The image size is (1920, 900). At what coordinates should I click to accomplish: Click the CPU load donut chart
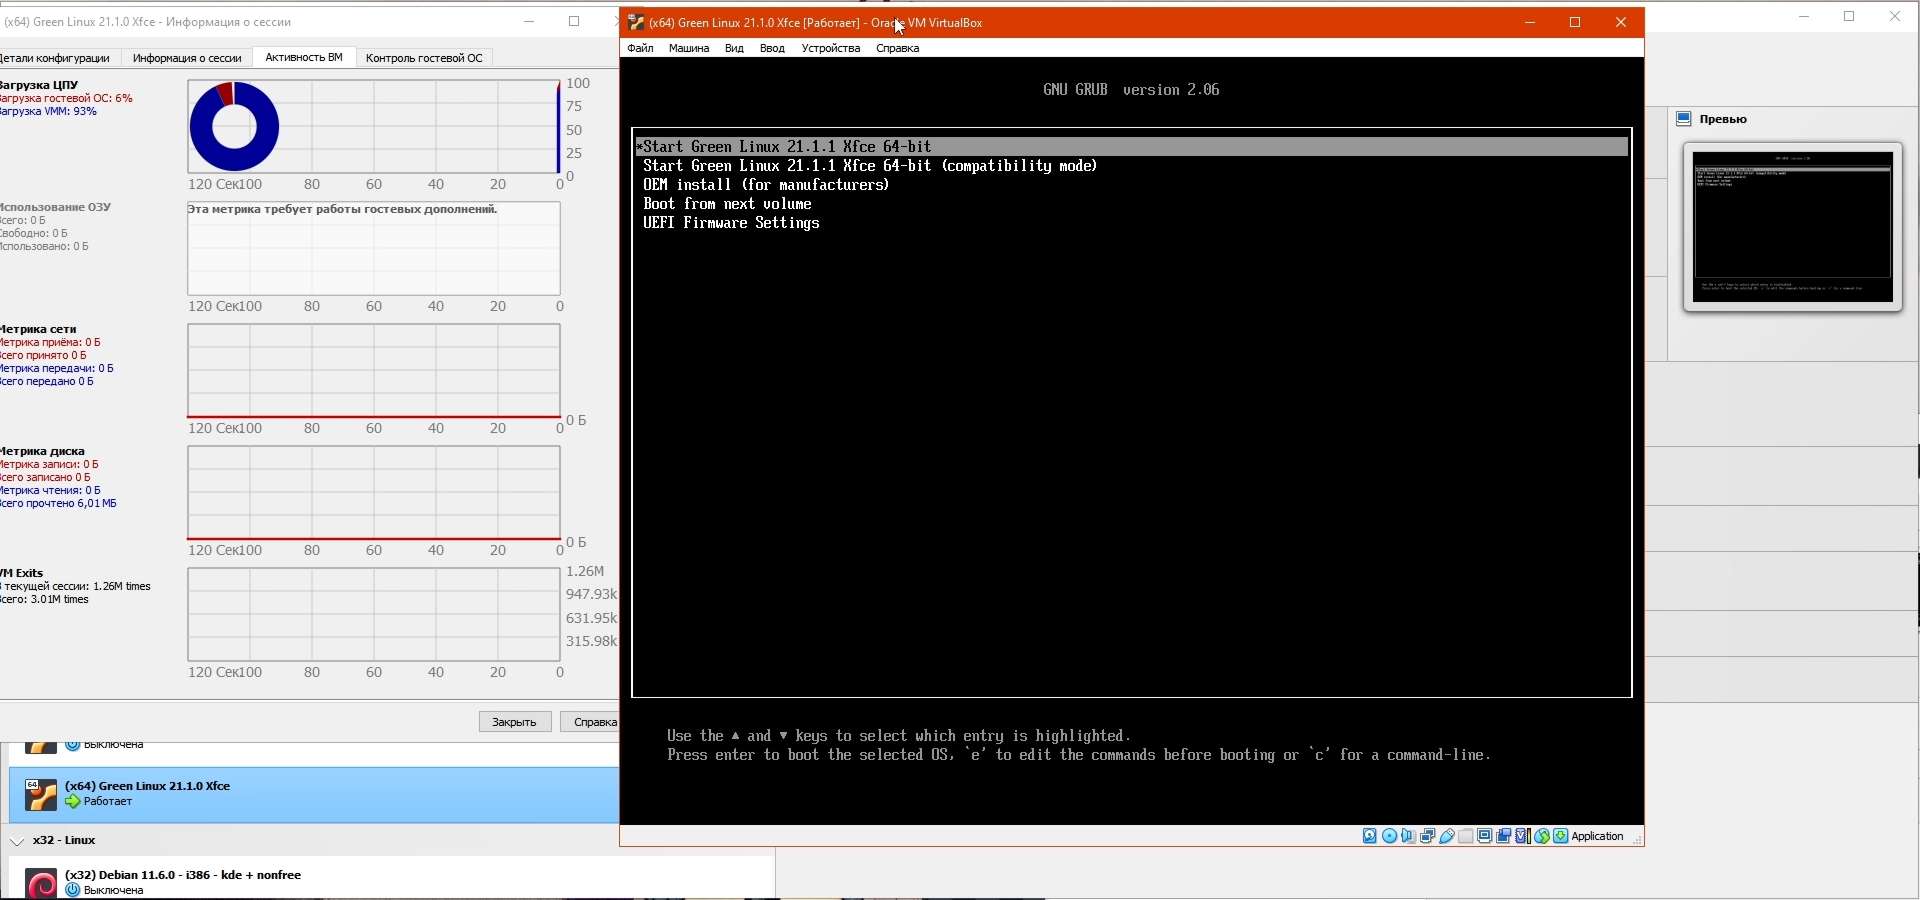(x=234, y=127)
